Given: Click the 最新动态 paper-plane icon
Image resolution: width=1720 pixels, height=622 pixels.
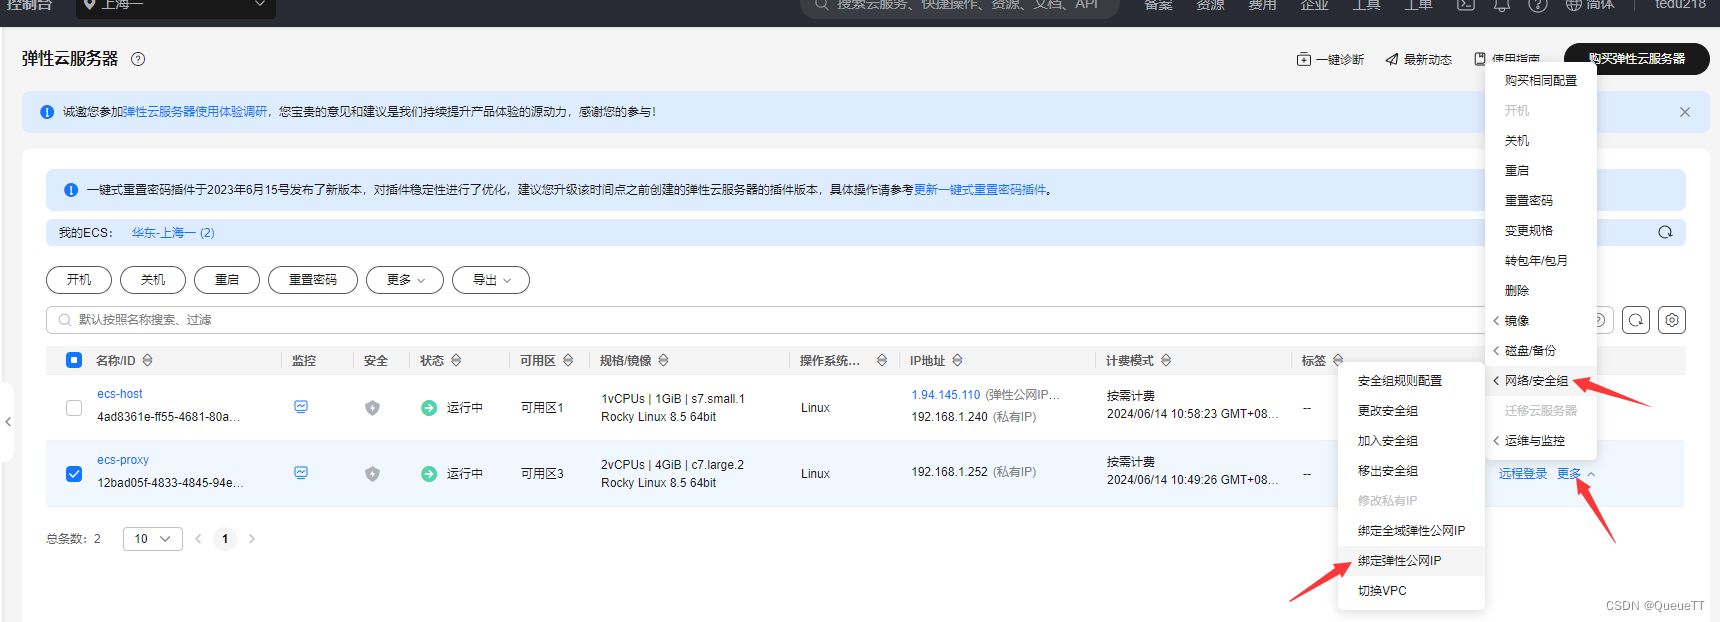Looking at the screenshot, I should 1392,60.
